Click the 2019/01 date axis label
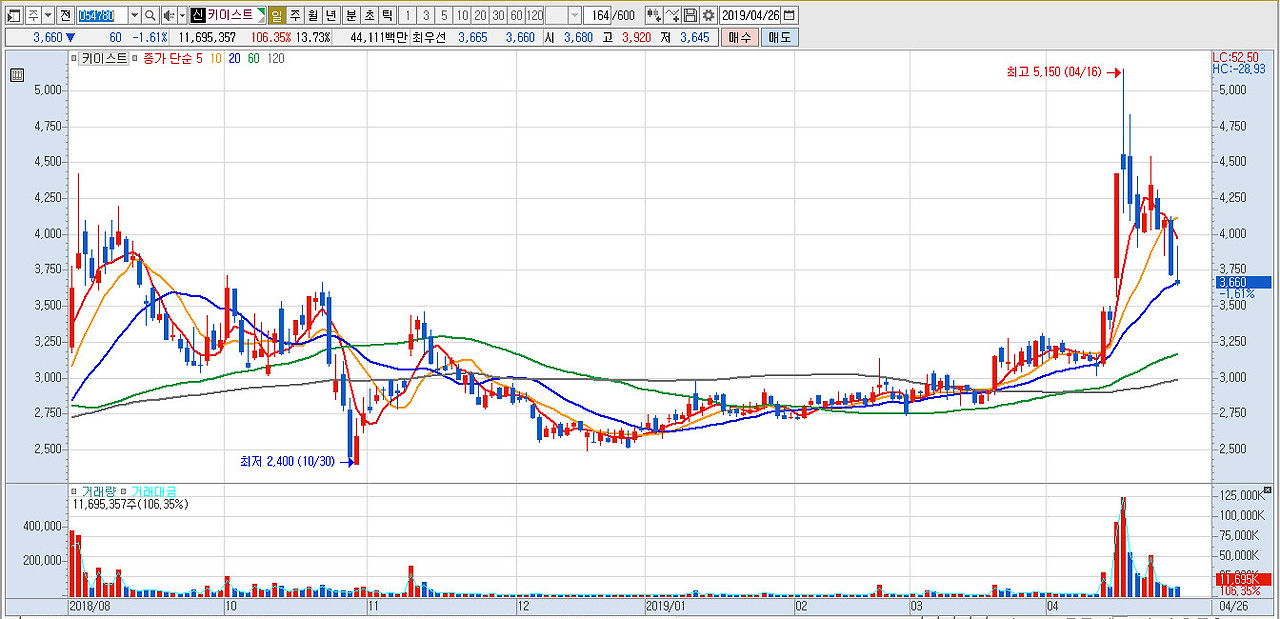Screen dimensions: 1280x619 665,606
